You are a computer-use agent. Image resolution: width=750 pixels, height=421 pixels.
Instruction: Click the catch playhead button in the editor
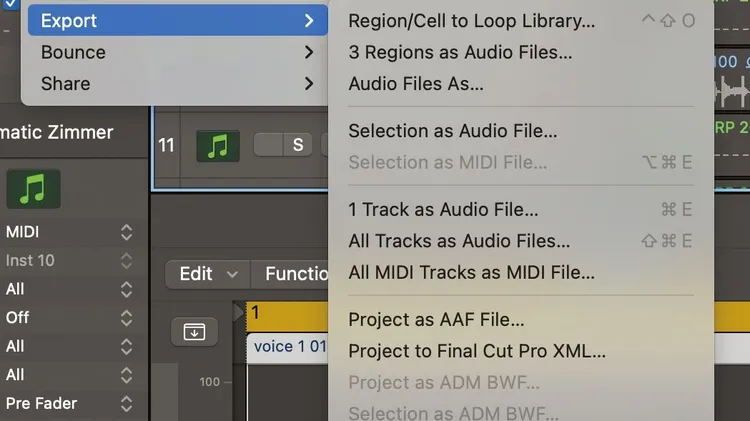[194, 331]
